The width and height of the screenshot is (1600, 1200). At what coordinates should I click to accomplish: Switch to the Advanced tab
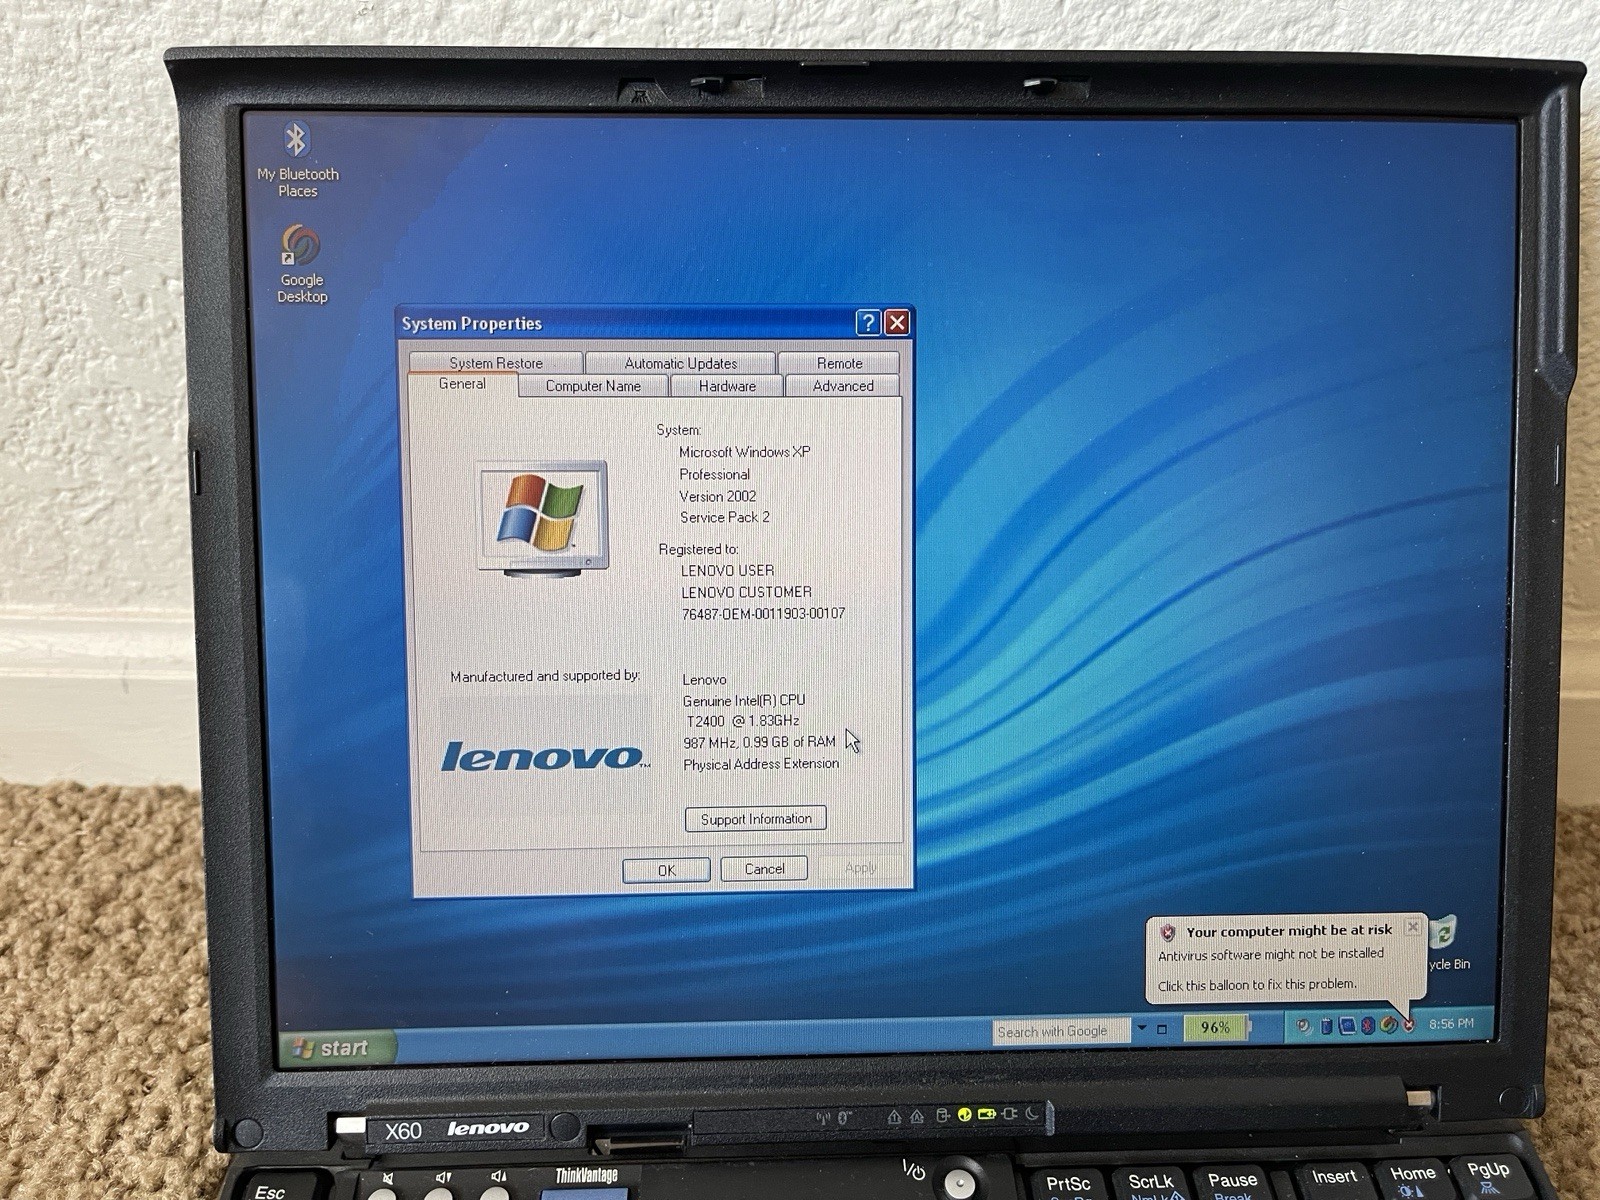tap(843, 386)
